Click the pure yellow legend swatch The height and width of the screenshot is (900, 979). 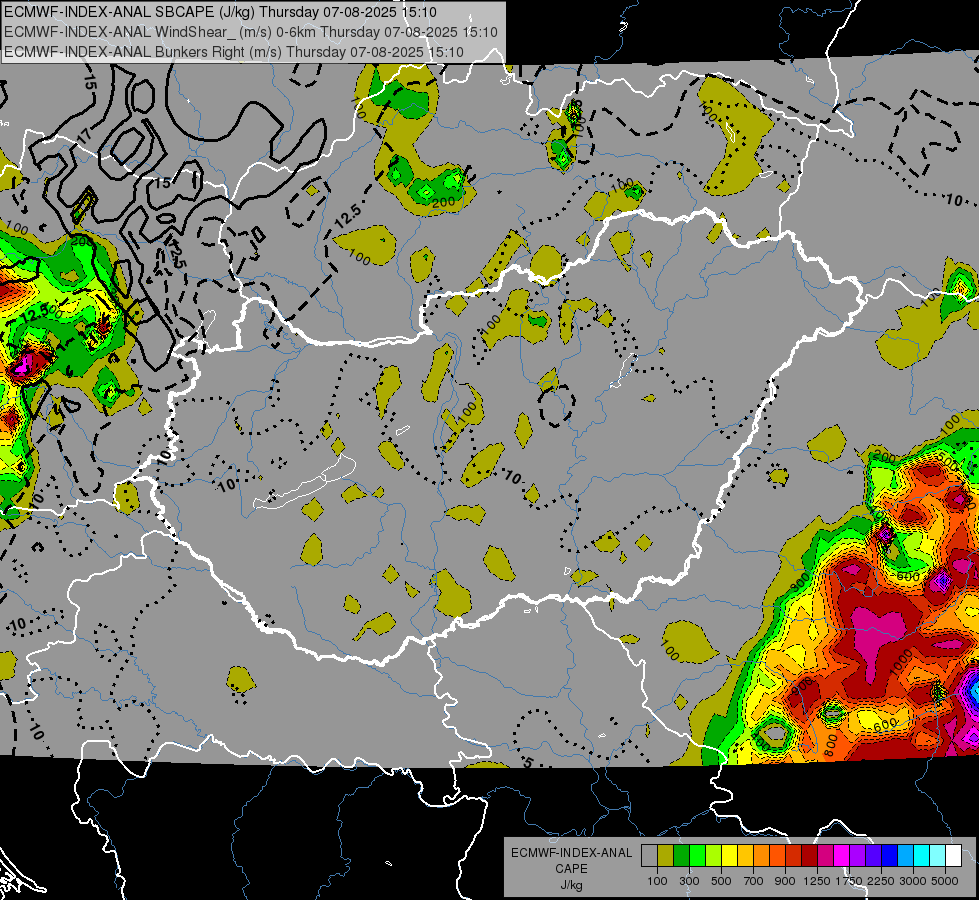(729, 856)
